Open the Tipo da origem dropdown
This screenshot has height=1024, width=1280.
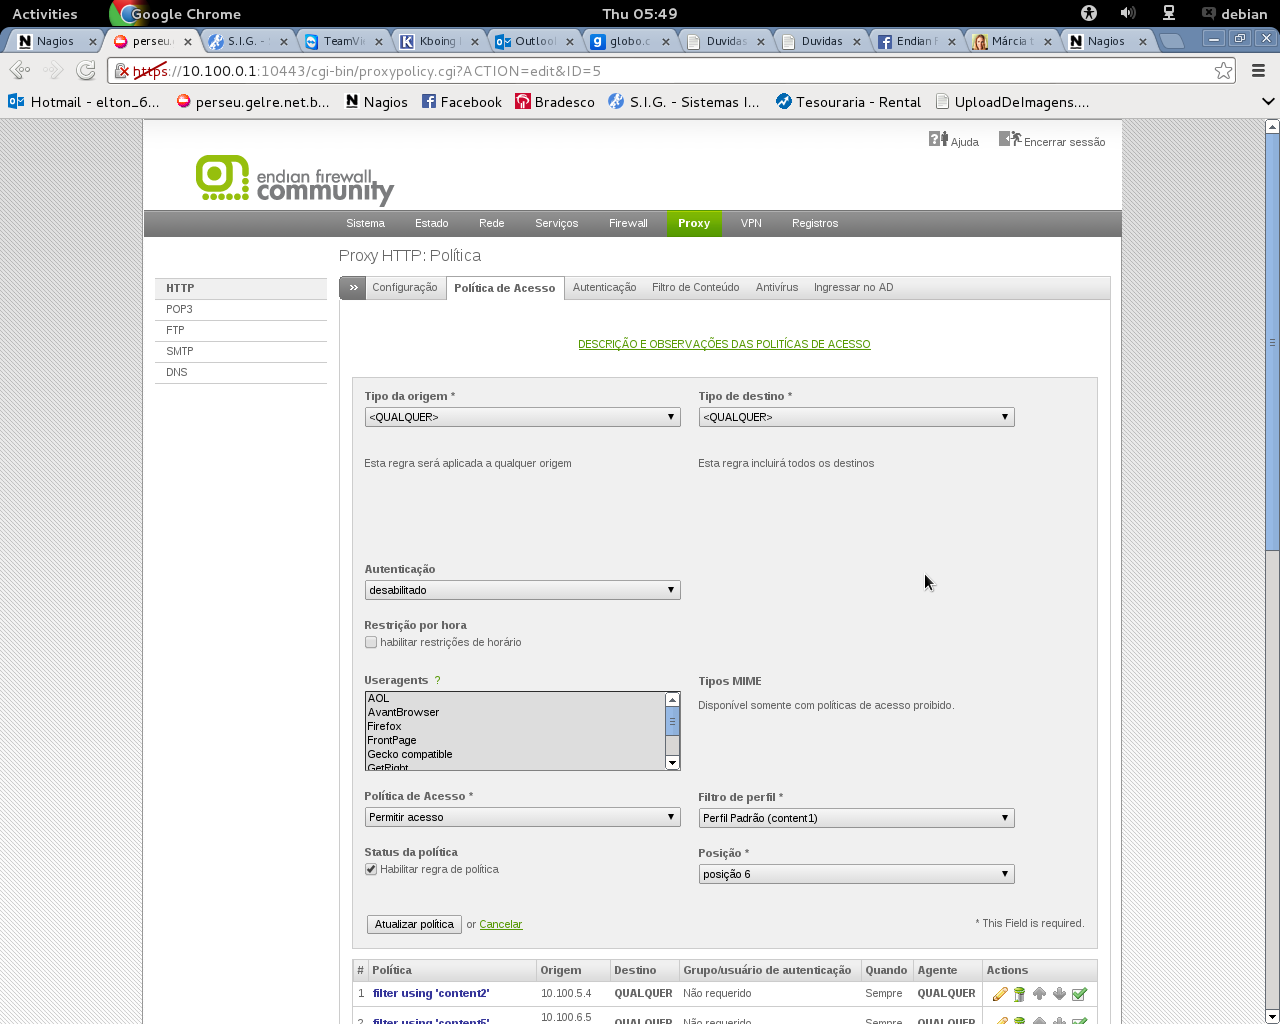click(522, 417)
